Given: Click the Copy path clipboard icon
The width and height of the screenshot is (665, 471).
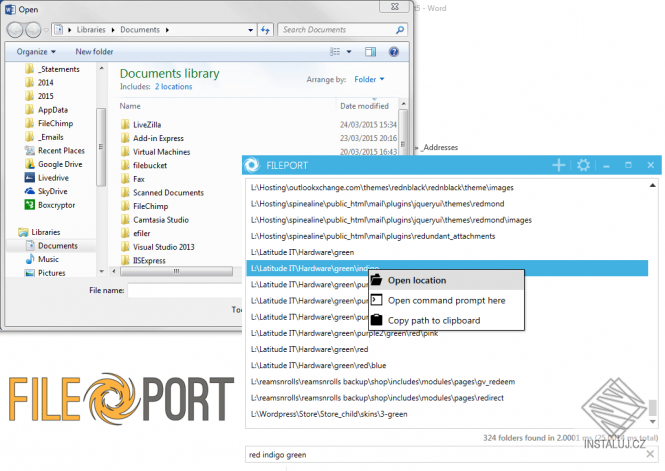Looking at the screenshot, I should [x=377, y=320].
